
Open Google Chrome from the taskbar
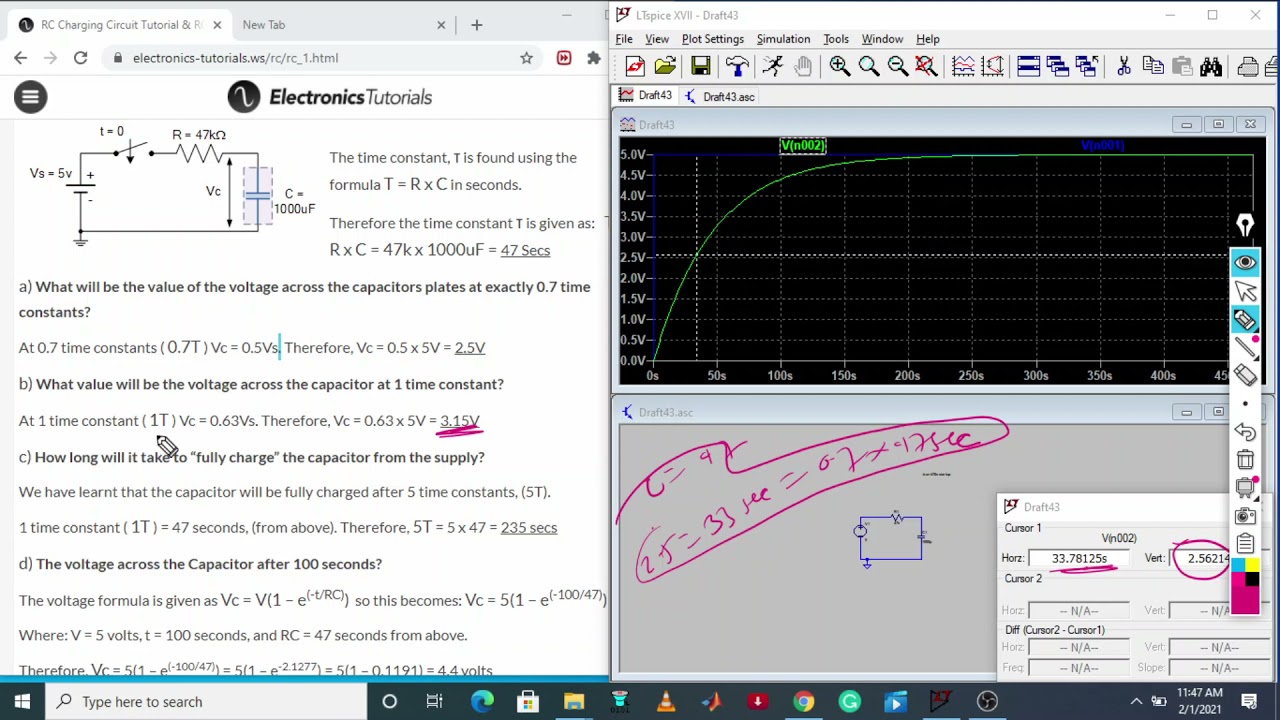[x=804, y=701]
